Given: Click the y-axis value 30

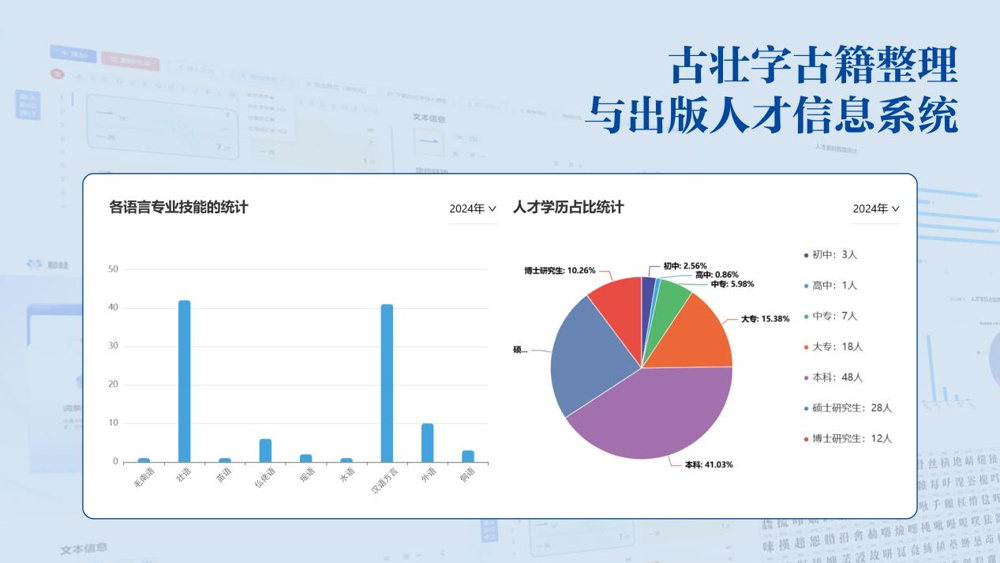Looking at the screenshot, I should [113, 346].
